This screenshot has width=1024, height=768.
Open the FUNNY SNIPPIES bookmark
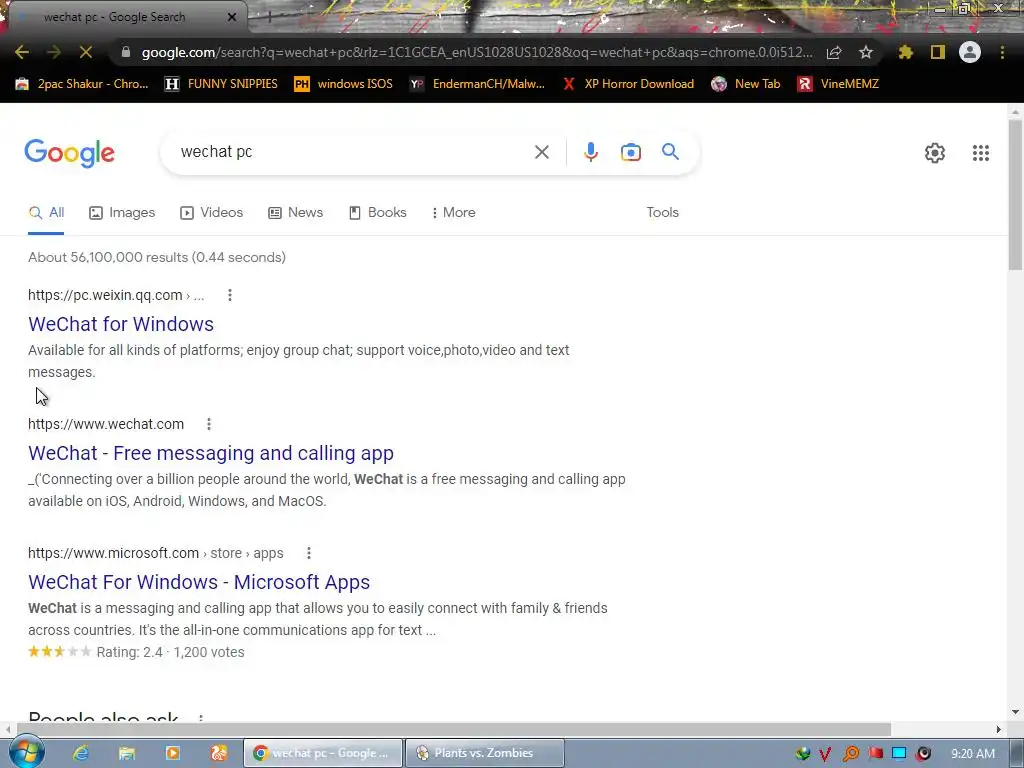[221, 84]
